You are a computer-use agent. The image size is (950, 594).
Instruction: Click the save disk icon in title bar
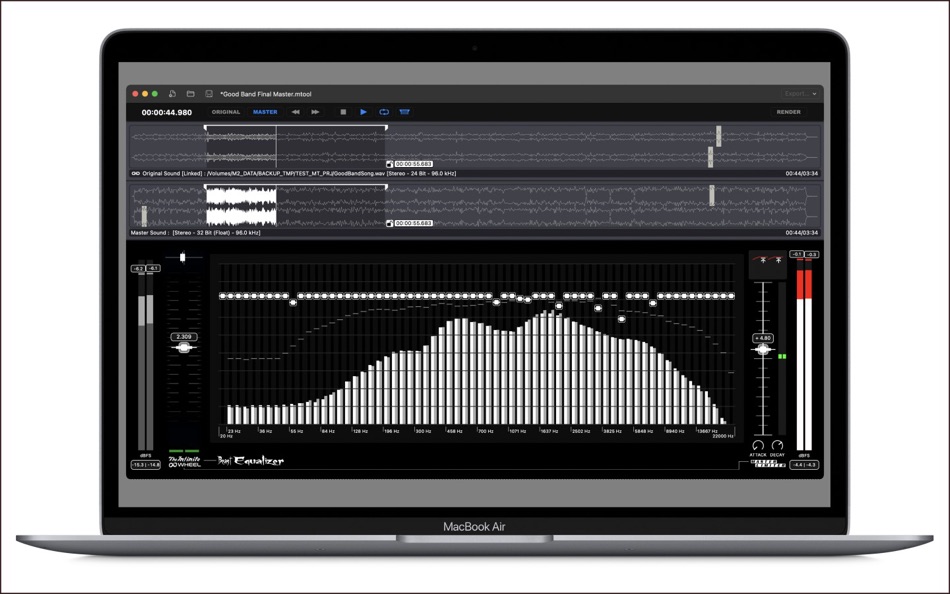point(208,93)
